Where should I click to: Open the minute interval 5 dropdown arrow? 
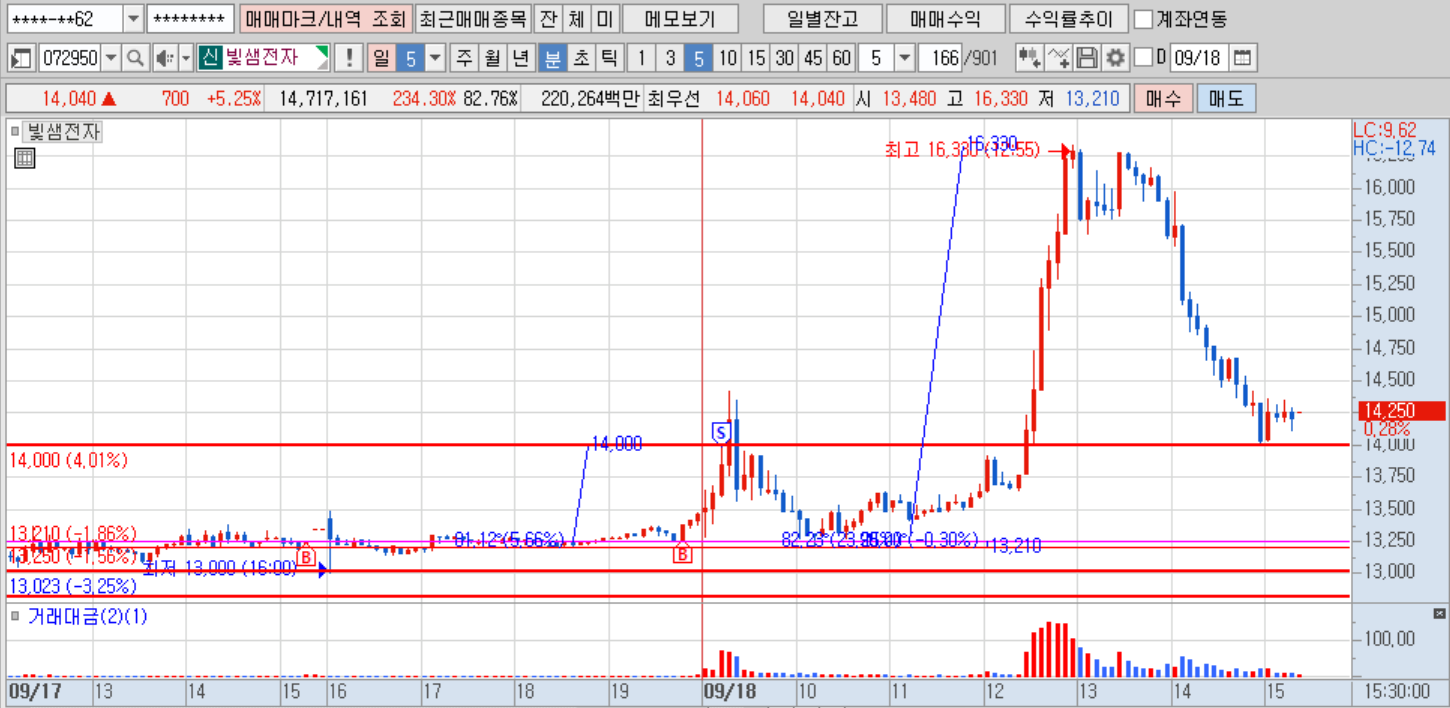(x=904, y=58)
